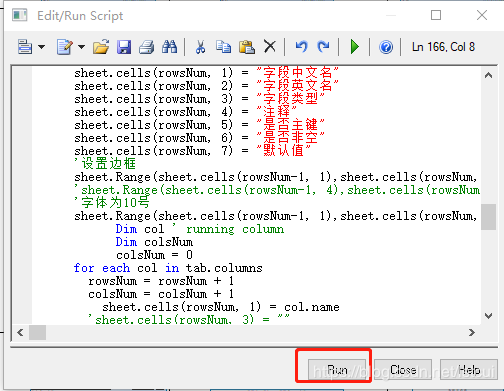504x391 pixels.
Task: Click the horizontal scrollbar thumb
Action: pos(37,332)
